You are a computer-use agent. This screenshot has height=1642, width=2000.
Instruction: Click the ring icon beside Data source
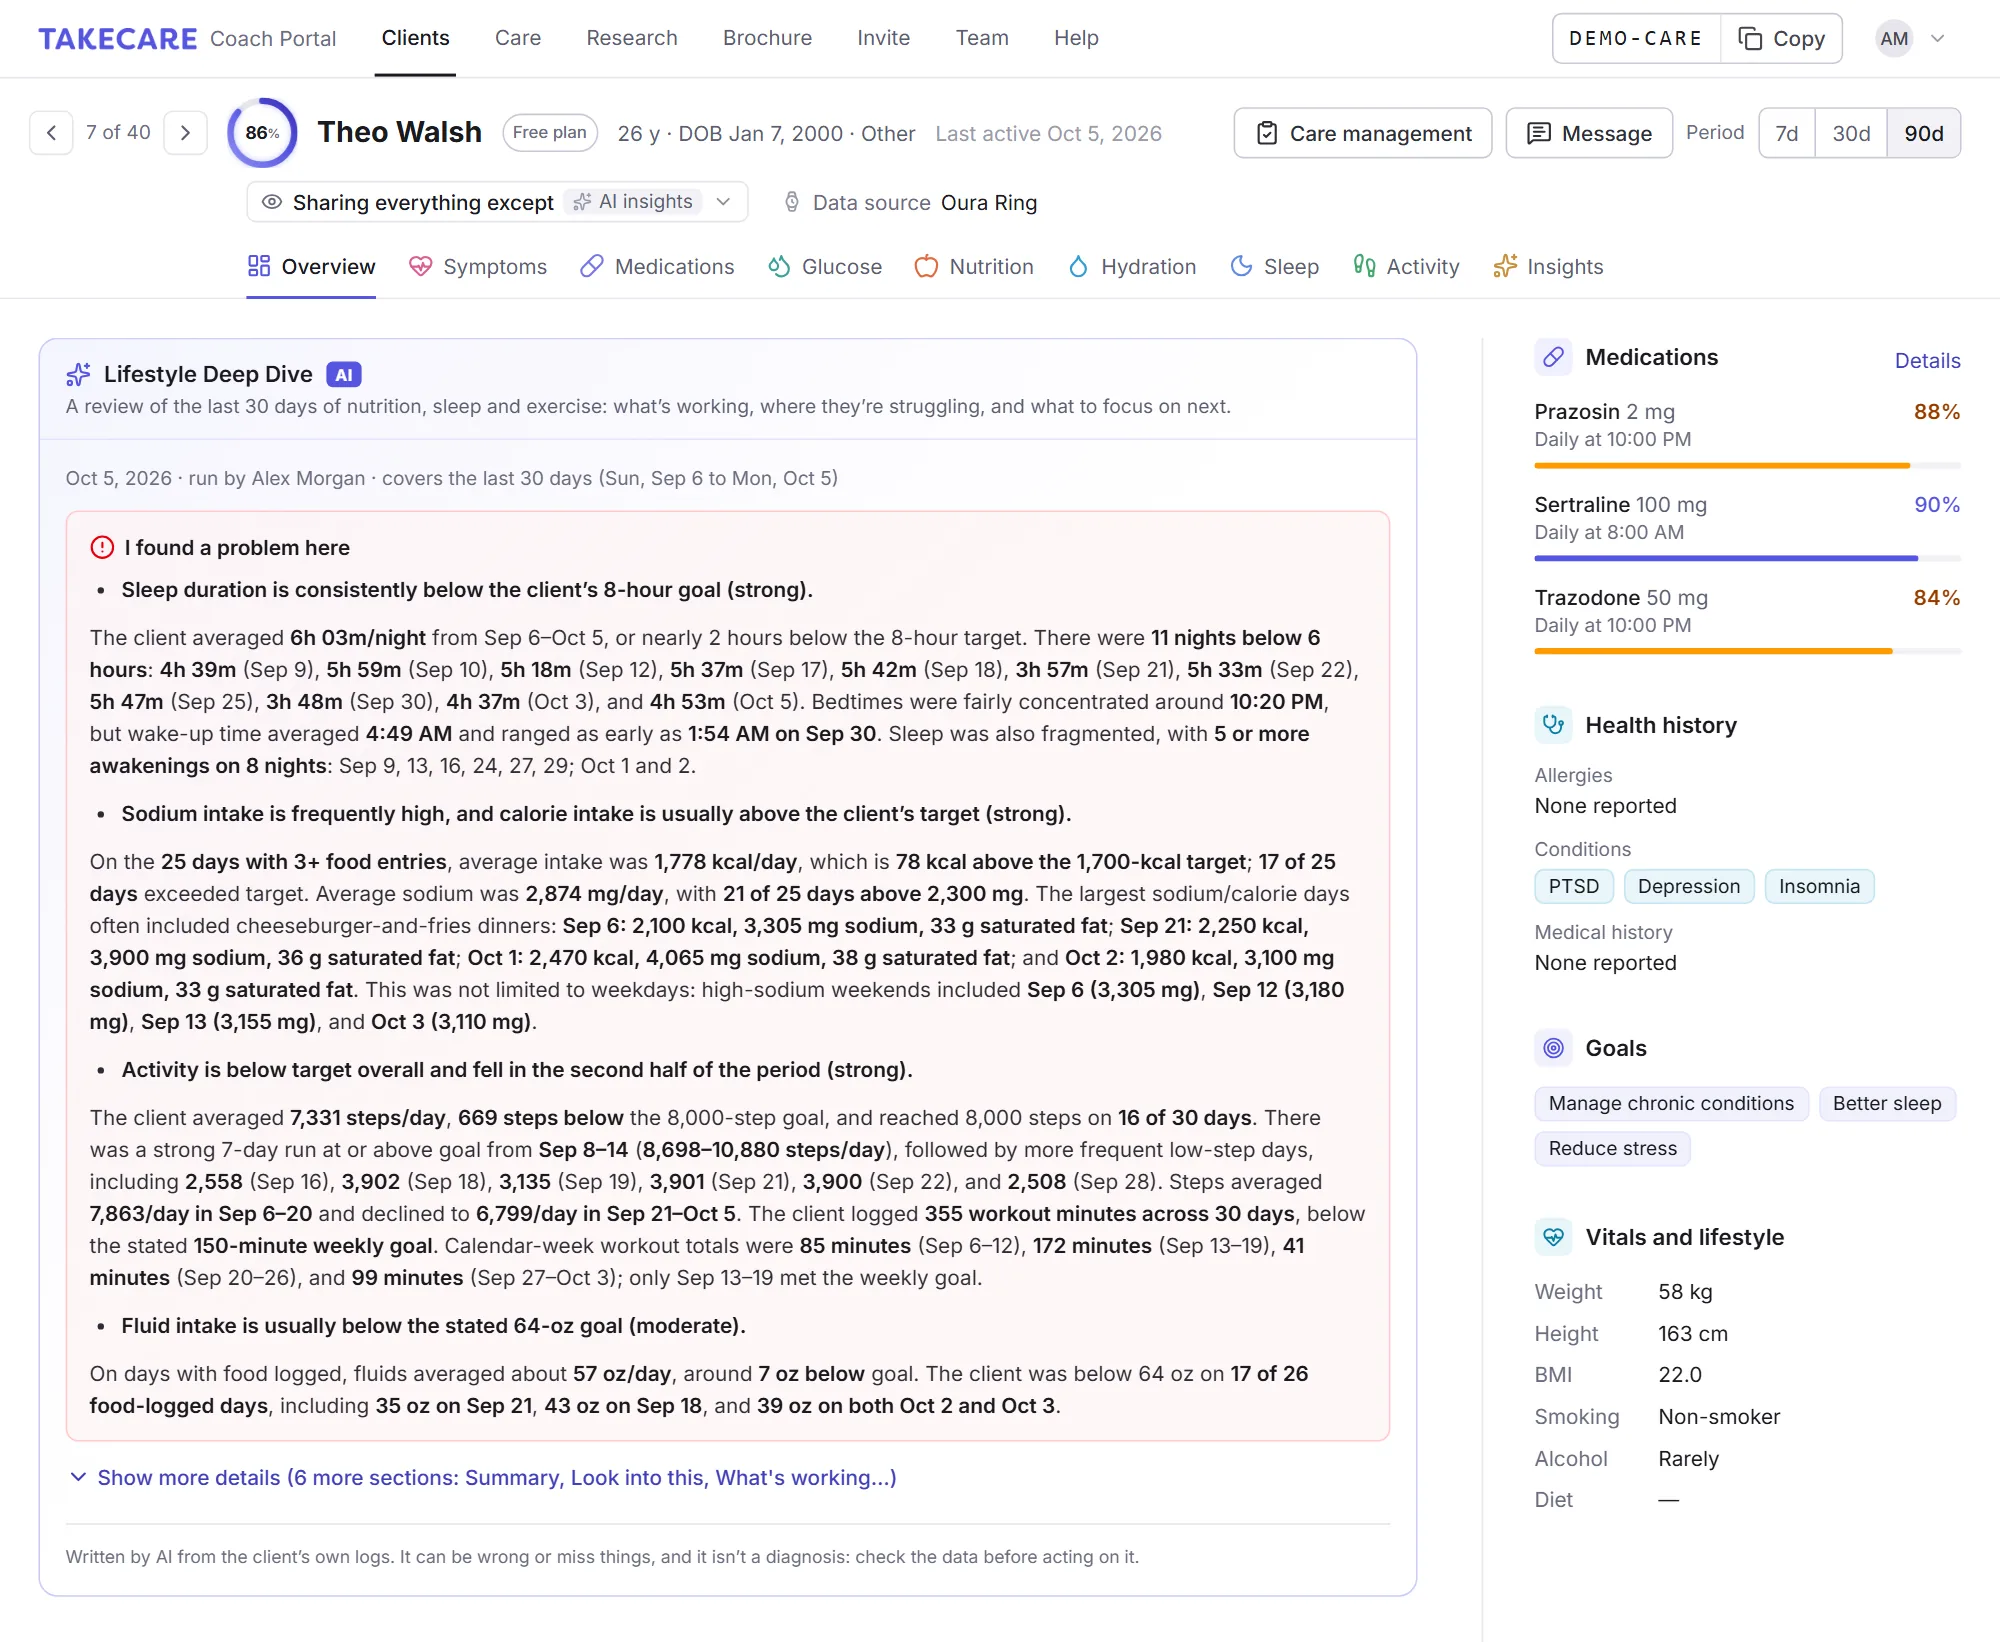(x=792, y=203)
